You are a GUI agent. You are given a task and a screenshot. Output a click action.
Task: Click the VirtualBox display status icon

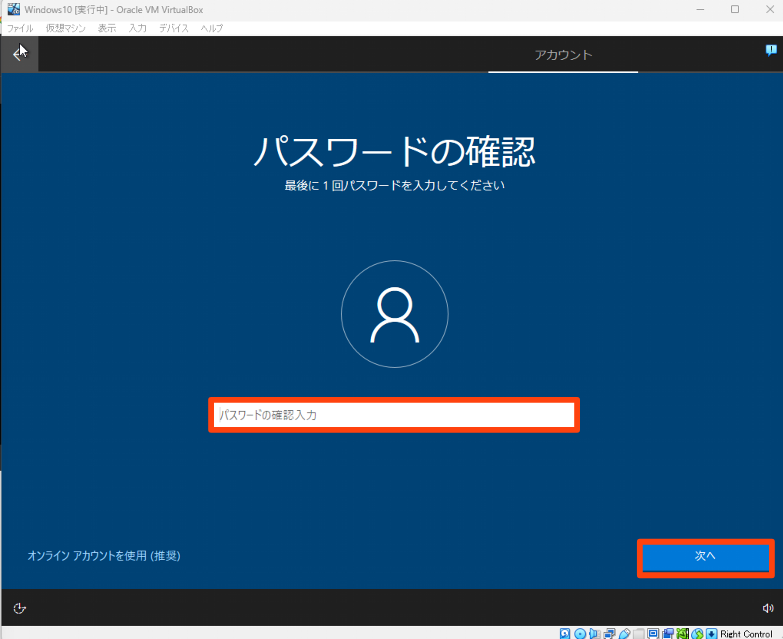tap(653, 634)
